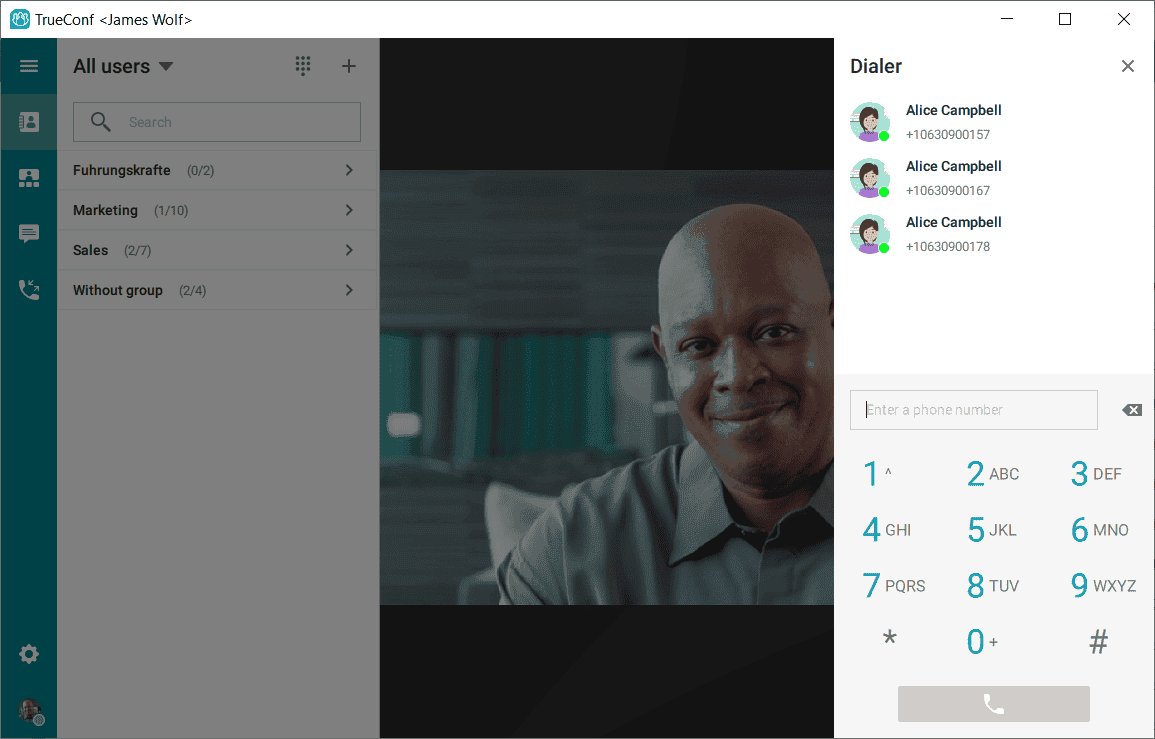1155x739 pixels.
Task: Open the hamburger main menu
Action: (29, 66)
